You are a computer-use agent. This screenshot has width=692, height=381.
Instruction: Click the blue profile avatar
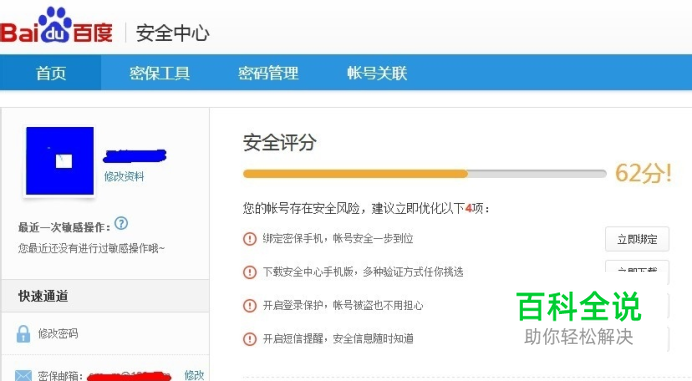click(x=60, y=161)
